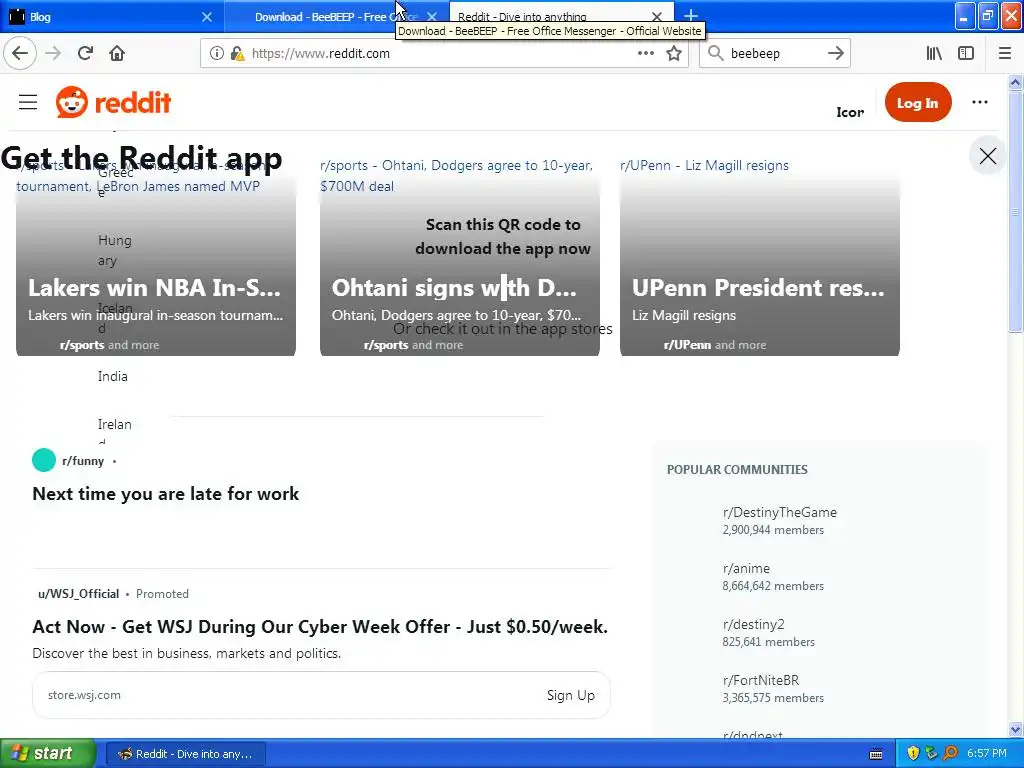Open the Library bookshelf icon
This screenshot has width=1024, height=768.
[x=934, y=53]
